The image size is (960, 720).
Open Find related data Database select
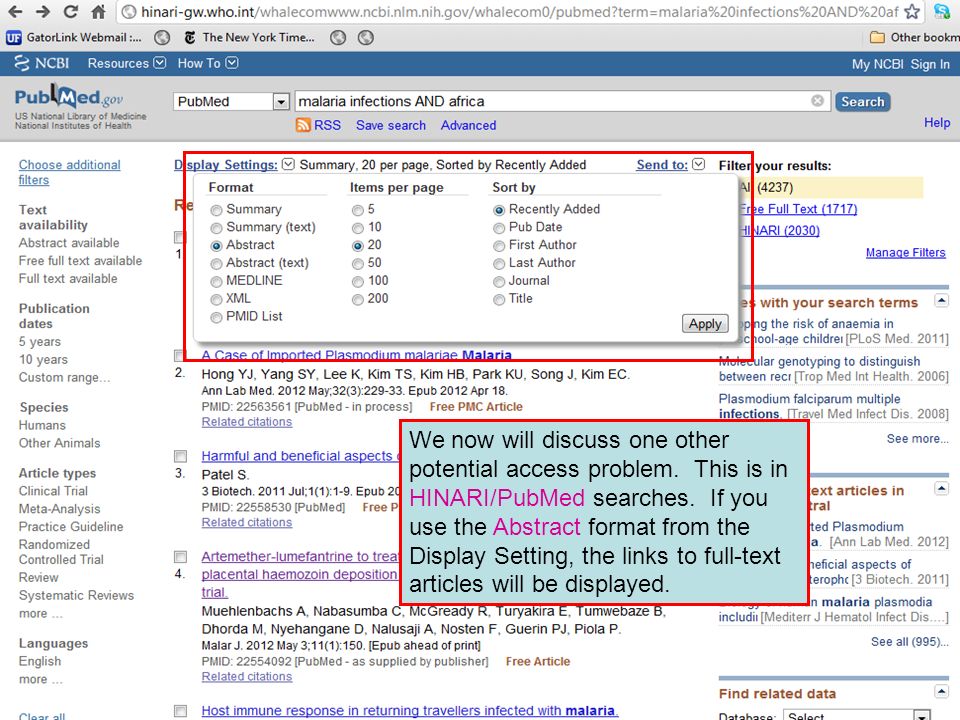[857, 716]
